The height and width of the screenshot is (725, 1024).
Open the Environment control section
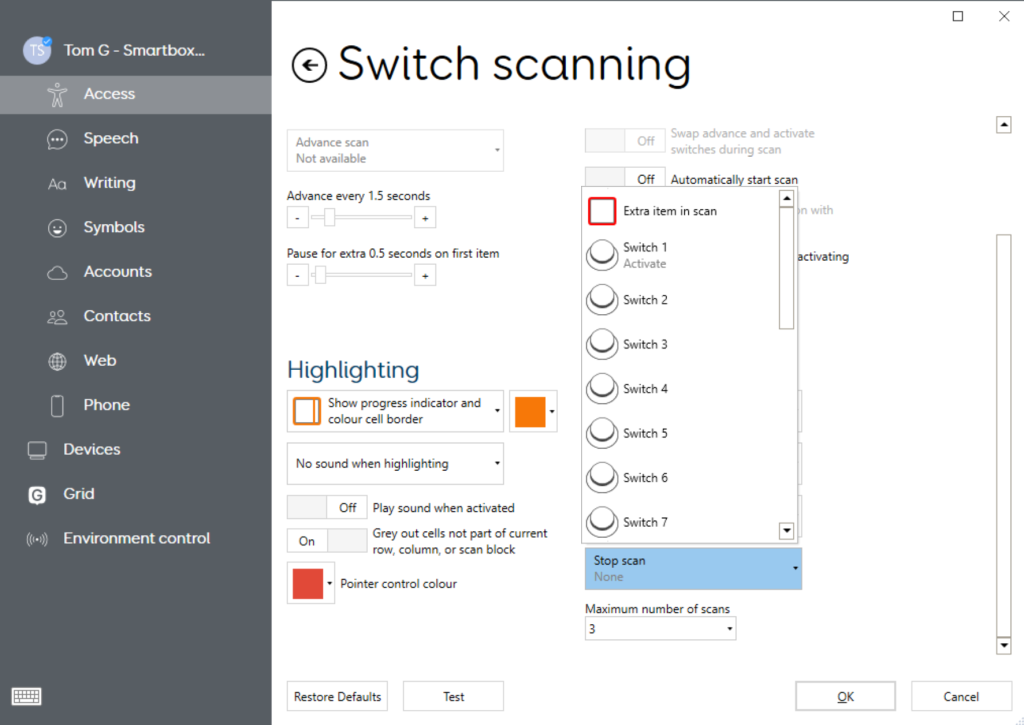coord(136,538)
